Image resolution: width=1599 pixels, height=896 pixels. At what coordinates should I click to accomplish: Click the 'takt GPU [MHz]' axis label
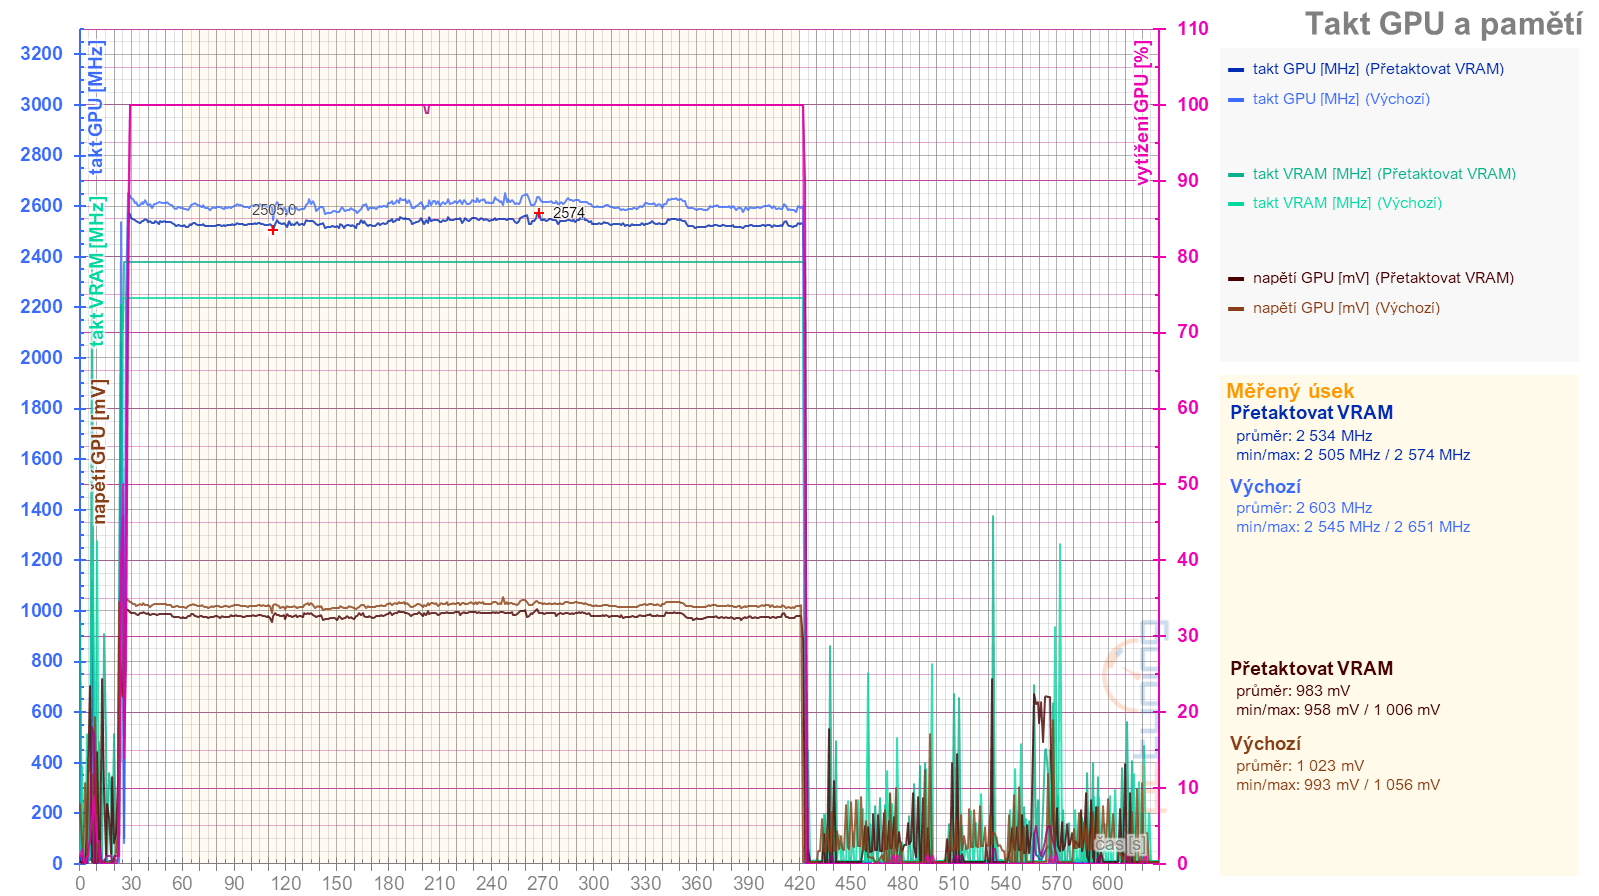click(x=96, y=108)
